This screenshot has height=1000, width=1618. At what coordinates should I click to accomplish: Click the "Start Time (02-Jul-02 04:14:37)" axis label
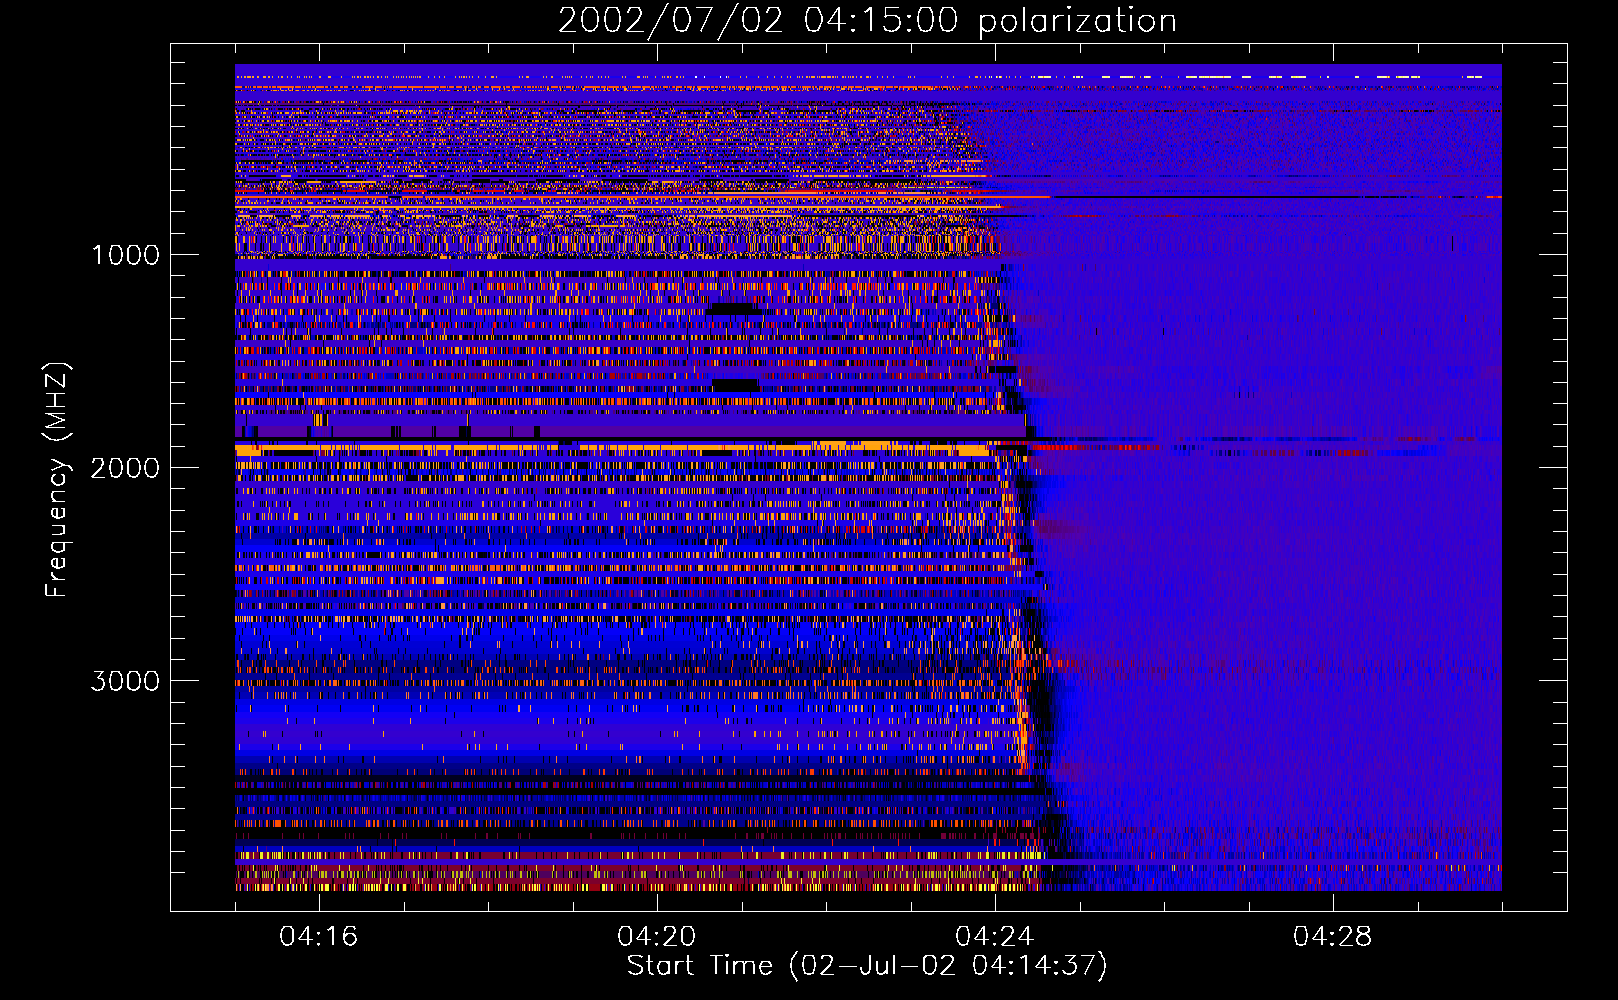pyautogui.click(x=867, y=966)
